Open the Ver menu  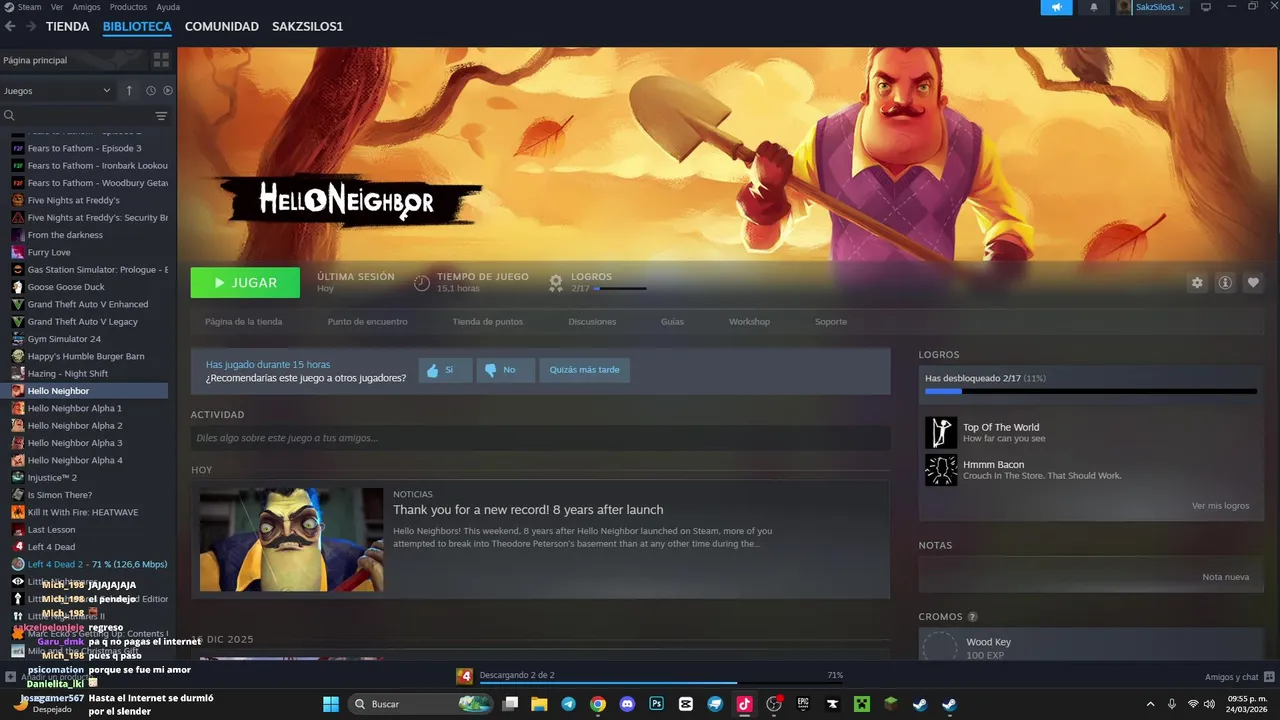pos(57,7)
